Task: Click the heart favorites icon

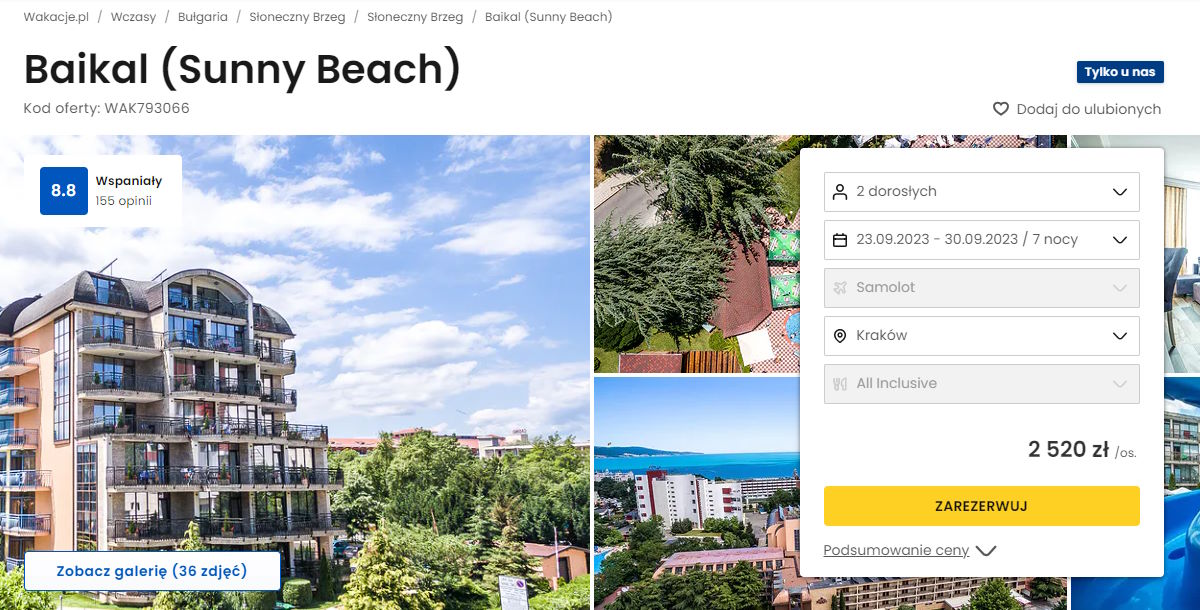Action: tap(1000, 109)
